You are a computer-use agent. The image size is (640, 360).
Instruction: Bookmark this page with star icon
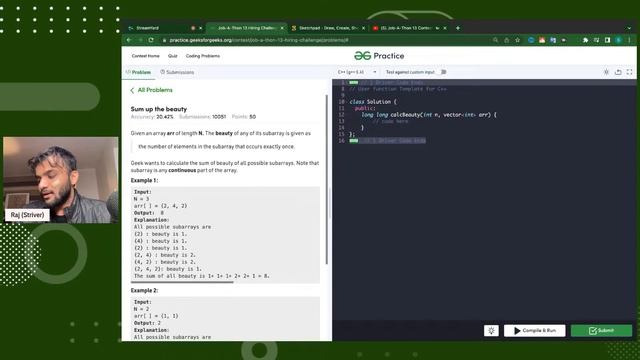pos(518,40)
